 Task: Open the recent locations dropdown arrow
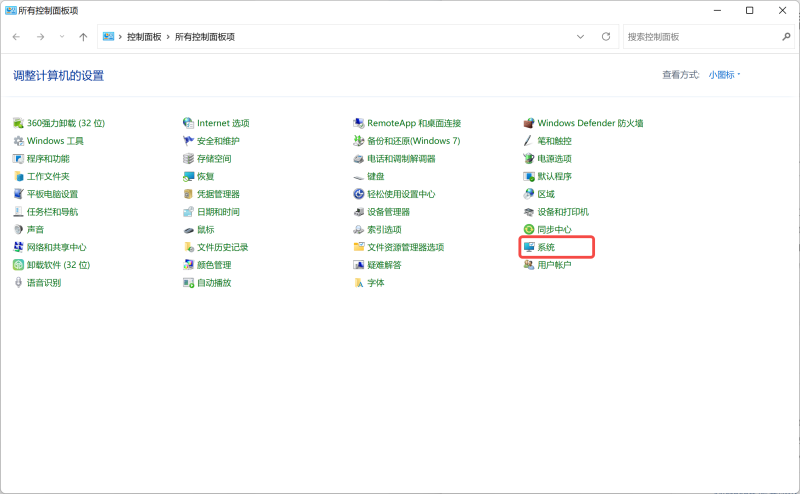(62, 37)
